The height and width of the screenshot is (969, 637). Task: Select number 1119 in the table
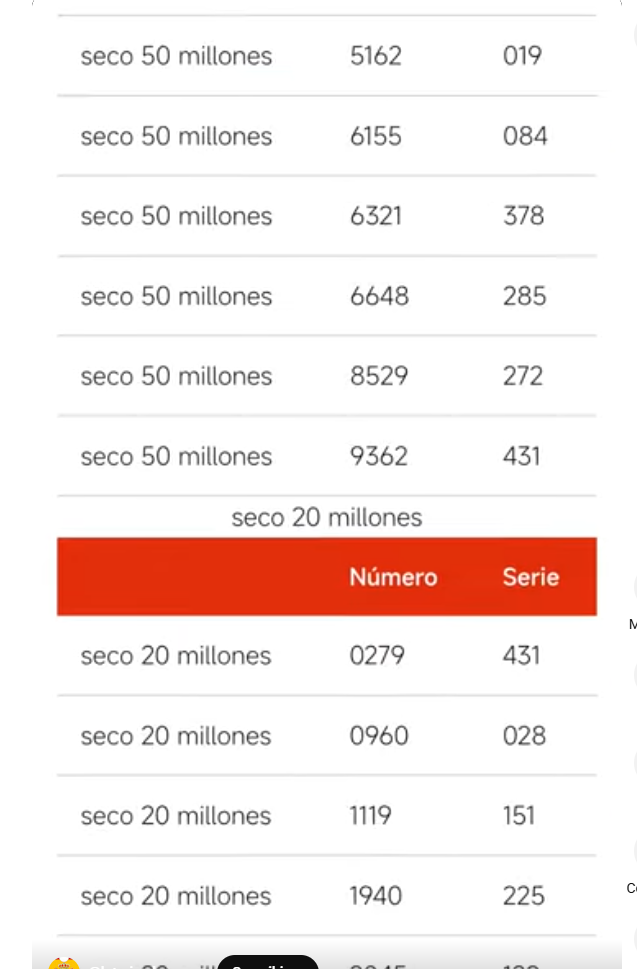[x=371, y=816]
